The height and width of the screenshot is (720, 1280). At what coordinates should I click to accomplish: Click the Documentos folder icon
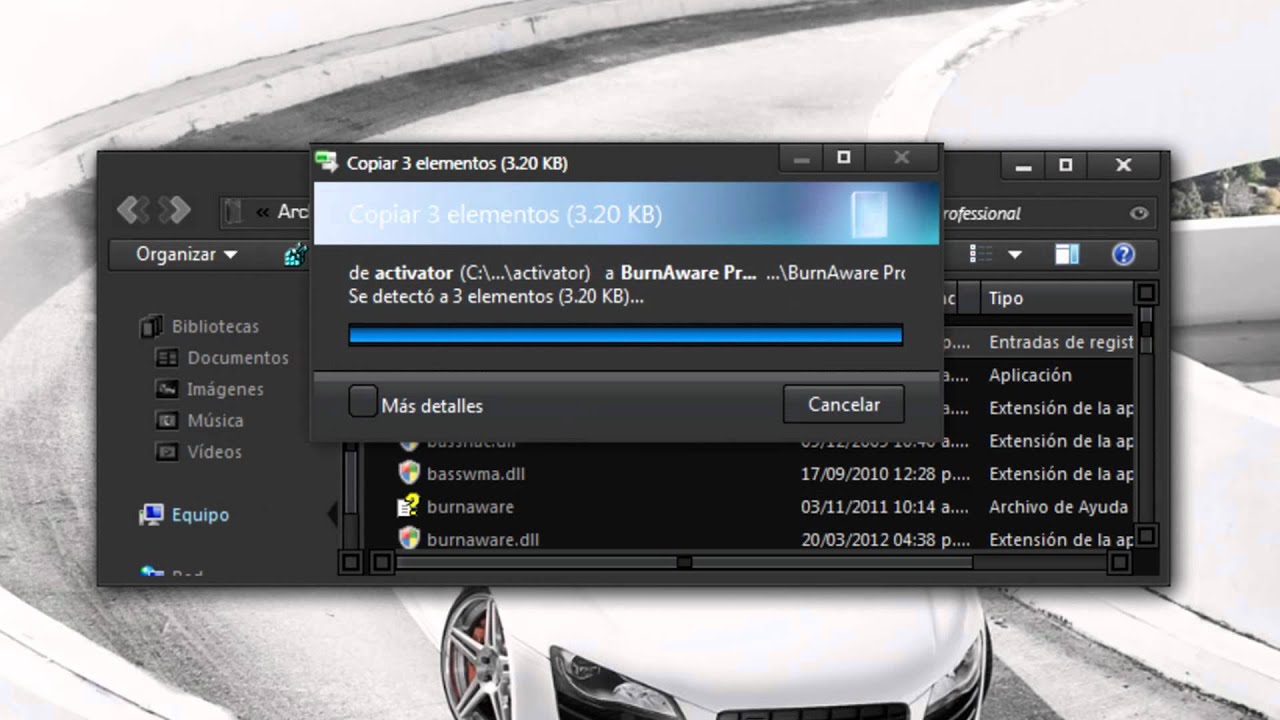(x=168, y=357)
